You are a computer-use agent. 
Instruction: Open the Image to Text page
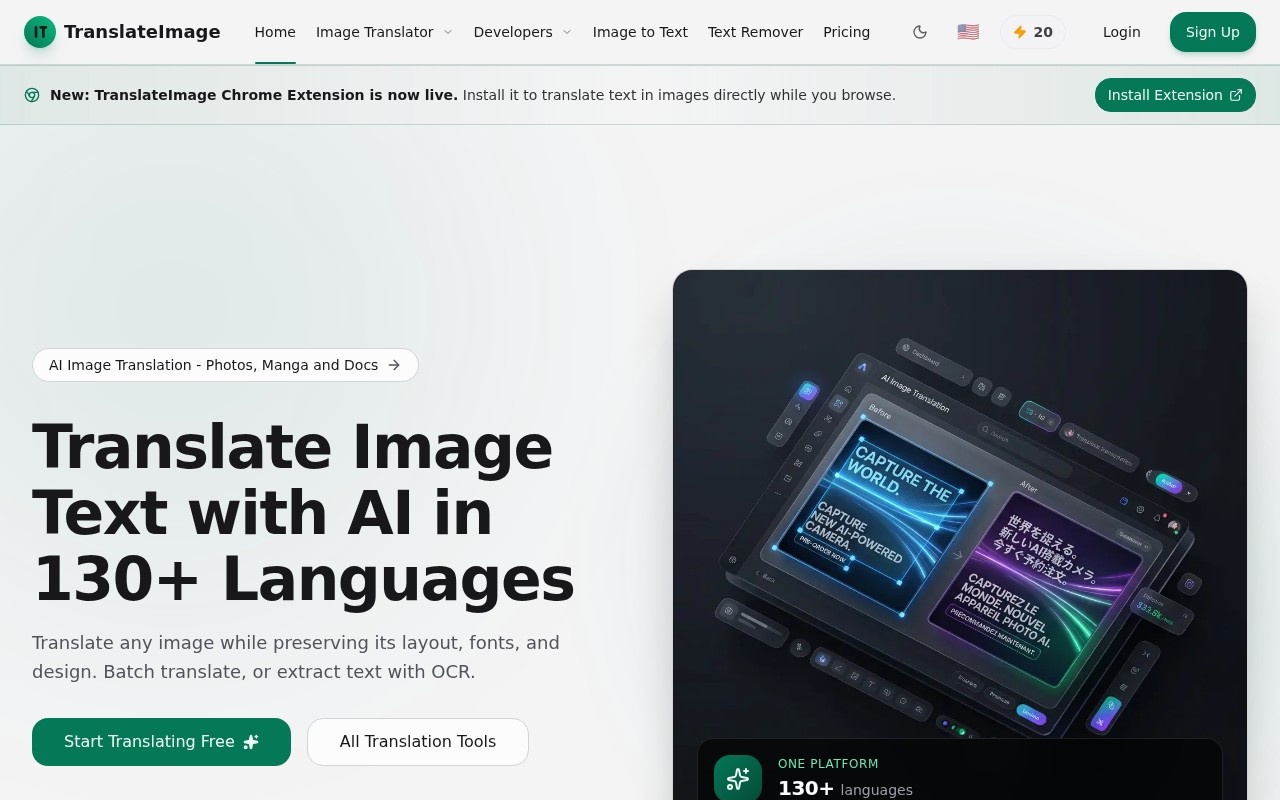click(x=640, y=32)
